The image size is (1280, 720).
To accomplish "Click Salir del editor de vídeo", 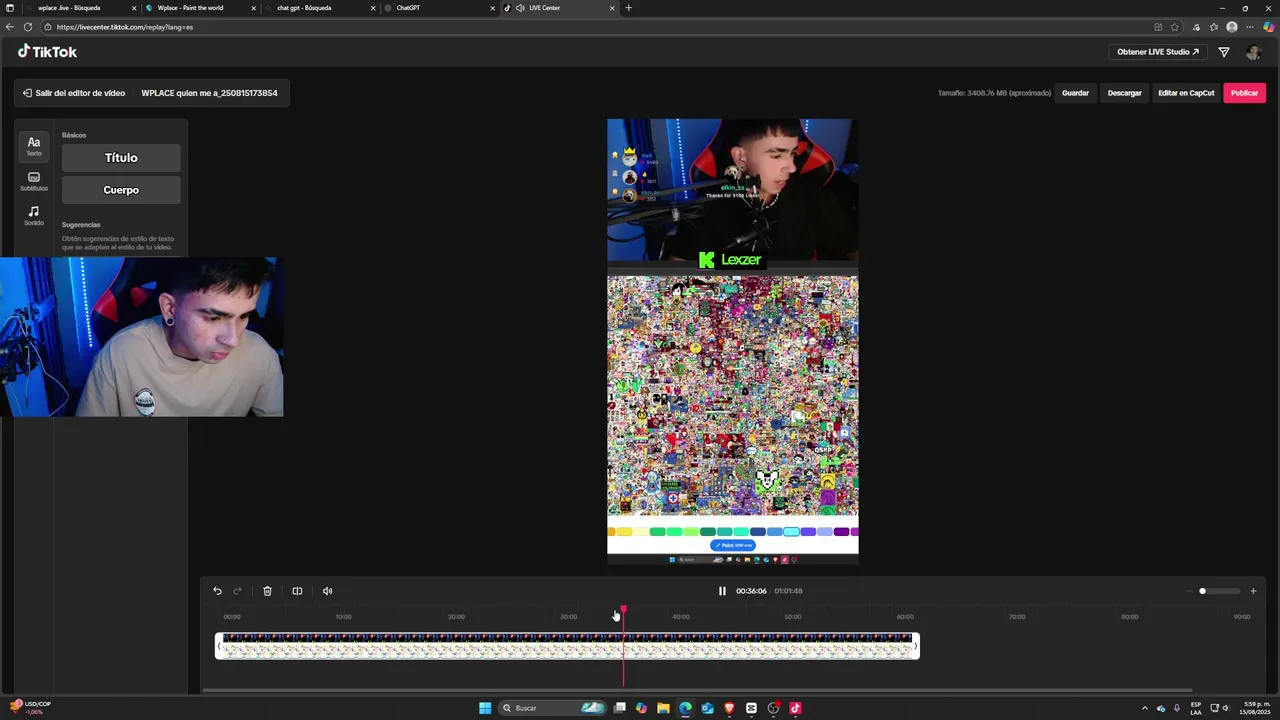I will tap(74, 93).
